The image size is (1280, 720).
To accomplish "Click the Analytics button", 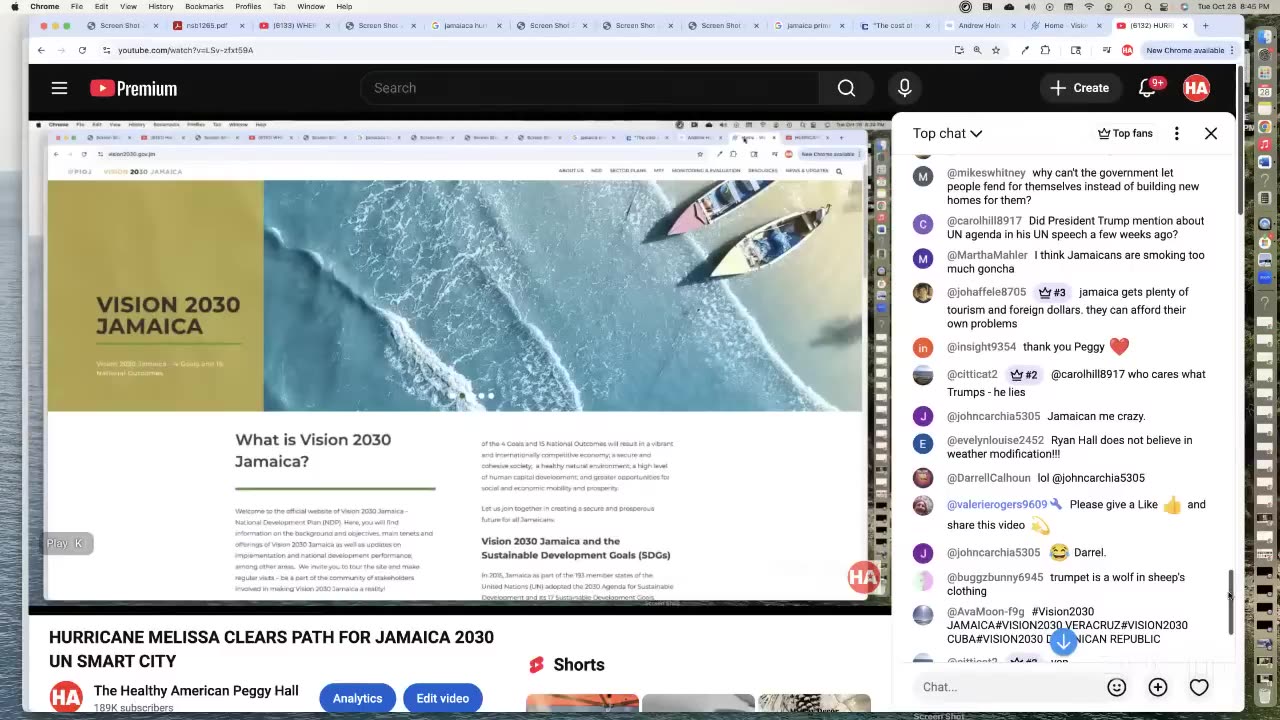I will click(357, 698).
